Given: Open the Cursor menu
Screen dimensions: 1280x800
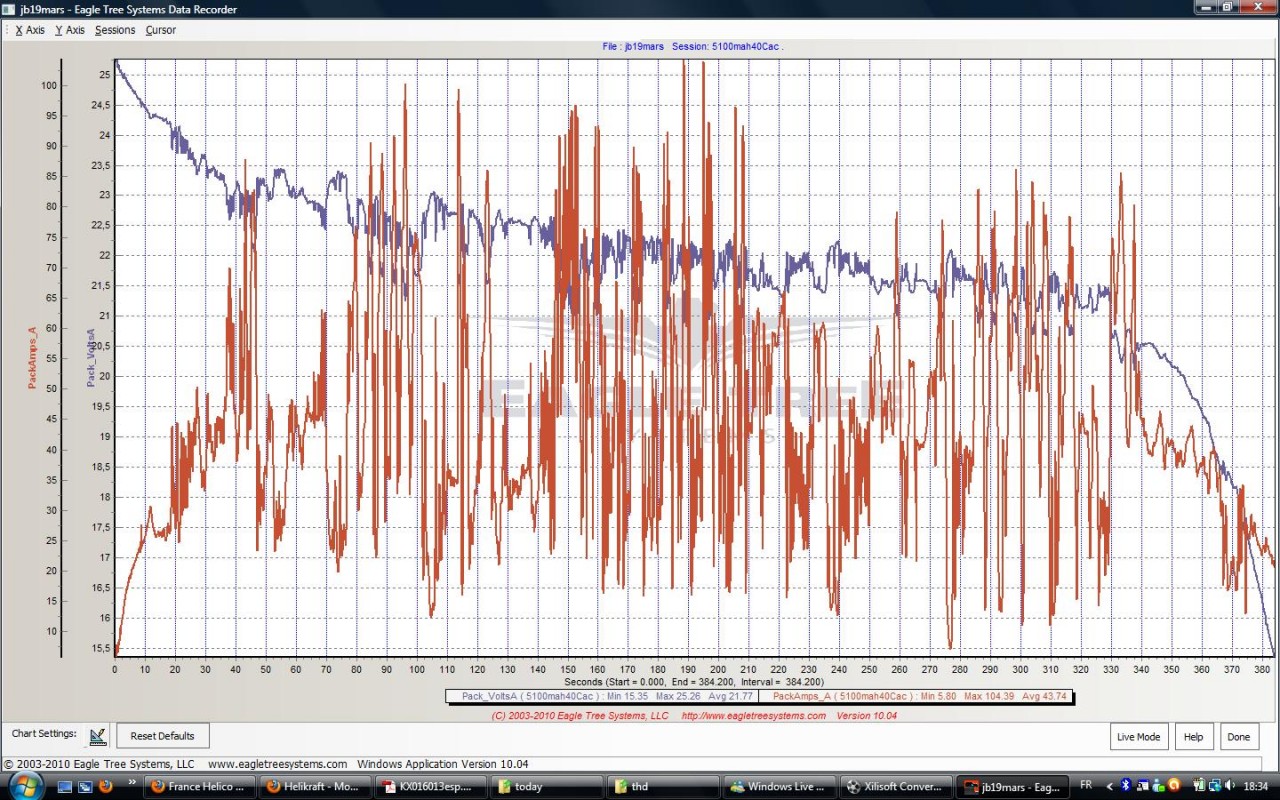Looking at the screenshot, I should point(160,30).
